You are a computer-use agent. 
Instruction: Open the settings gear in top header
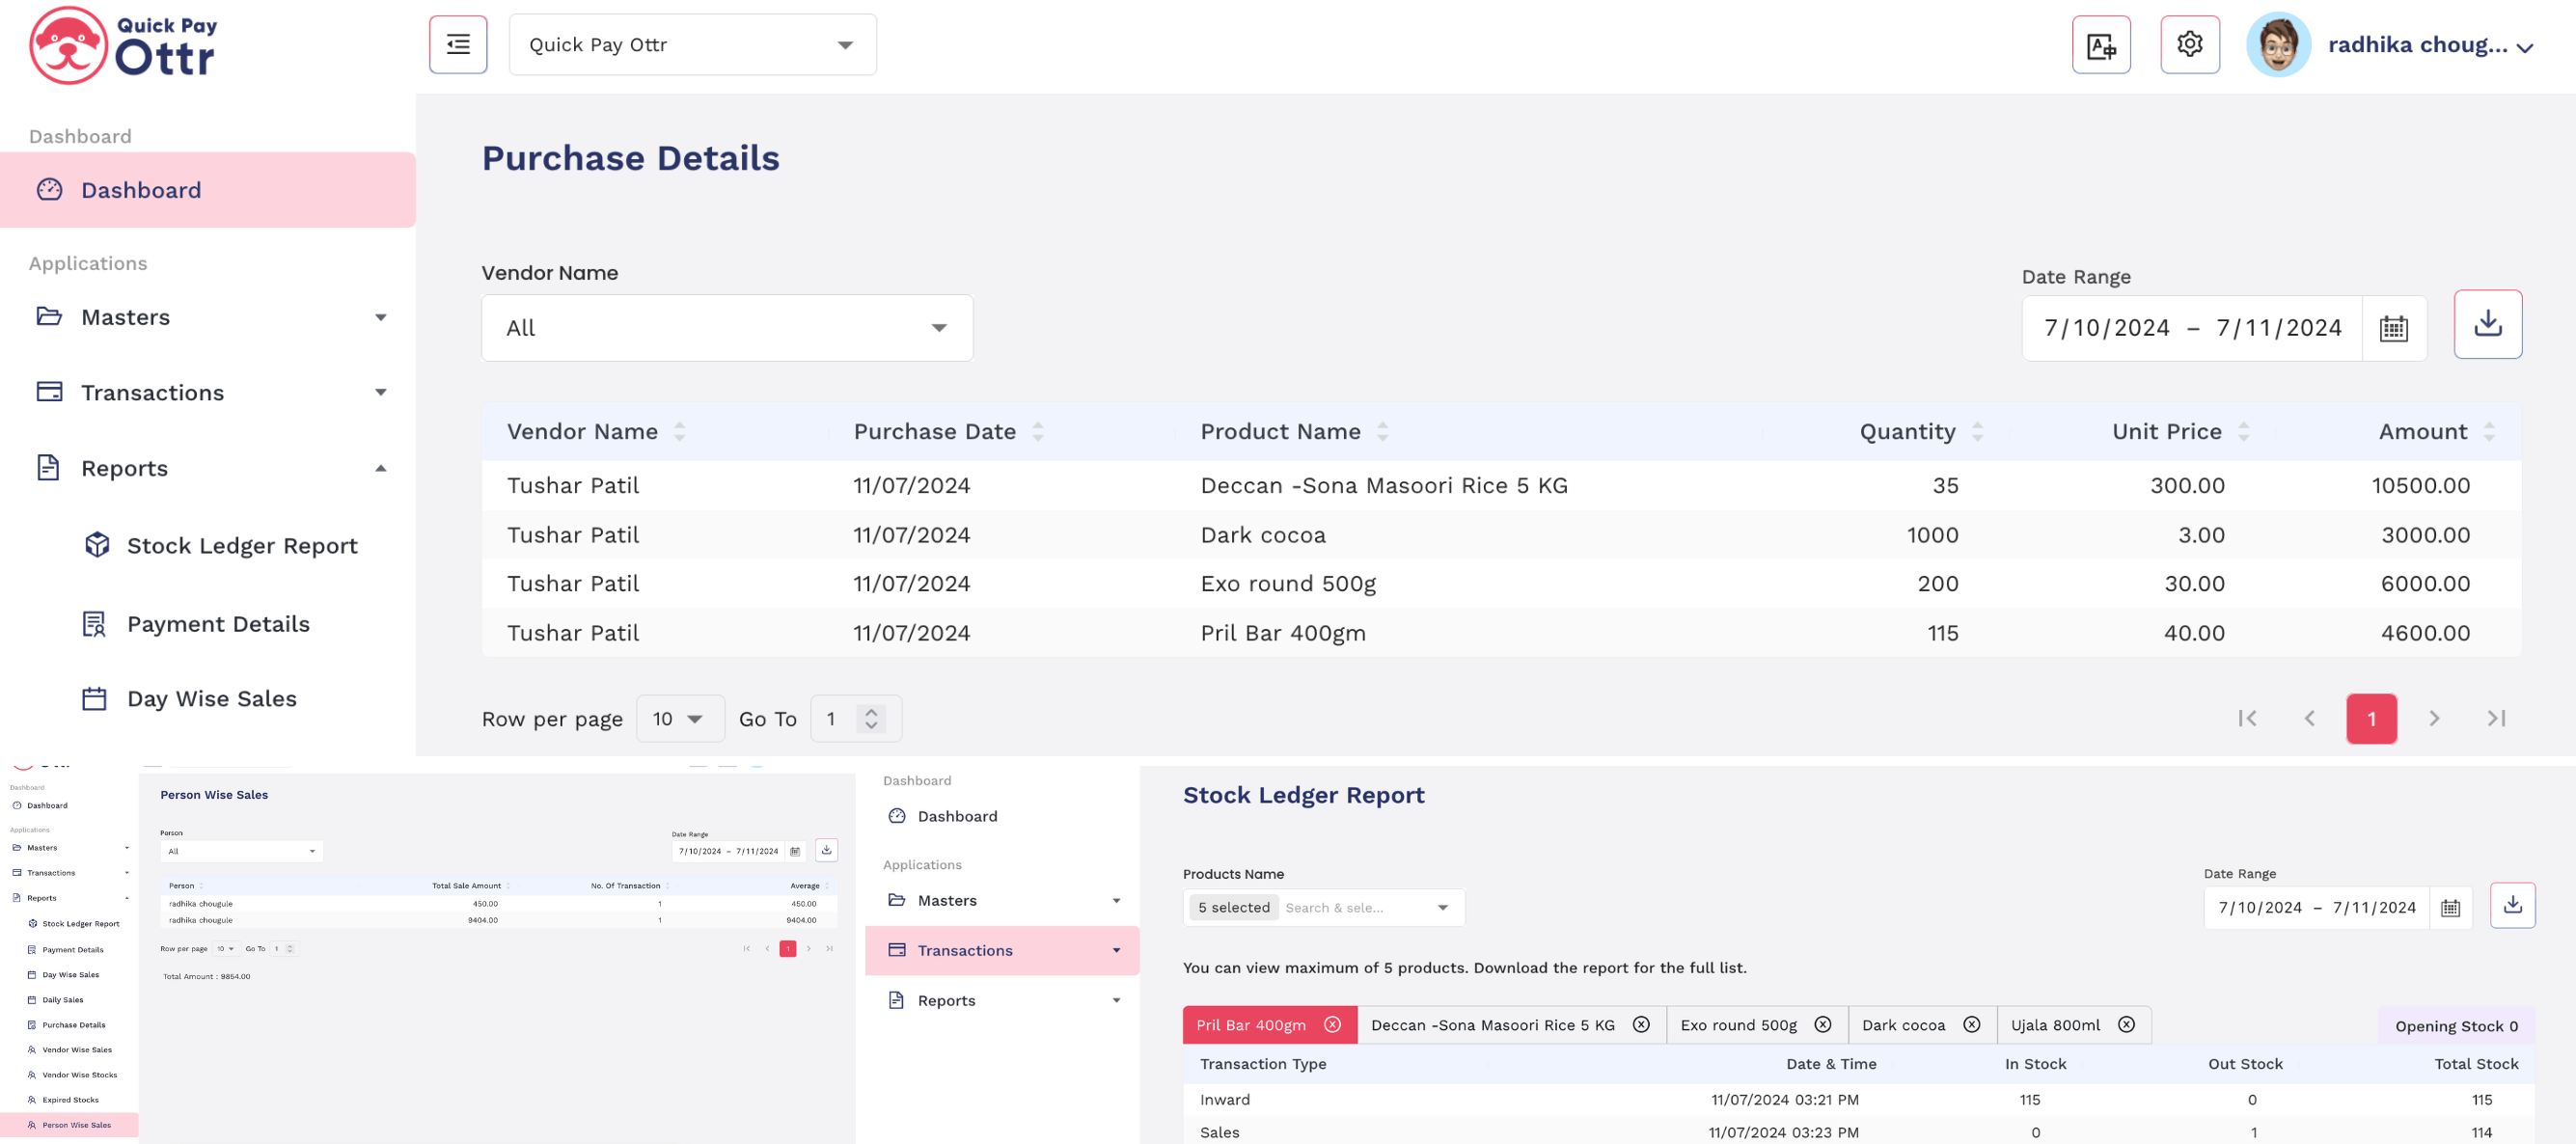[x=2189, y=44]
